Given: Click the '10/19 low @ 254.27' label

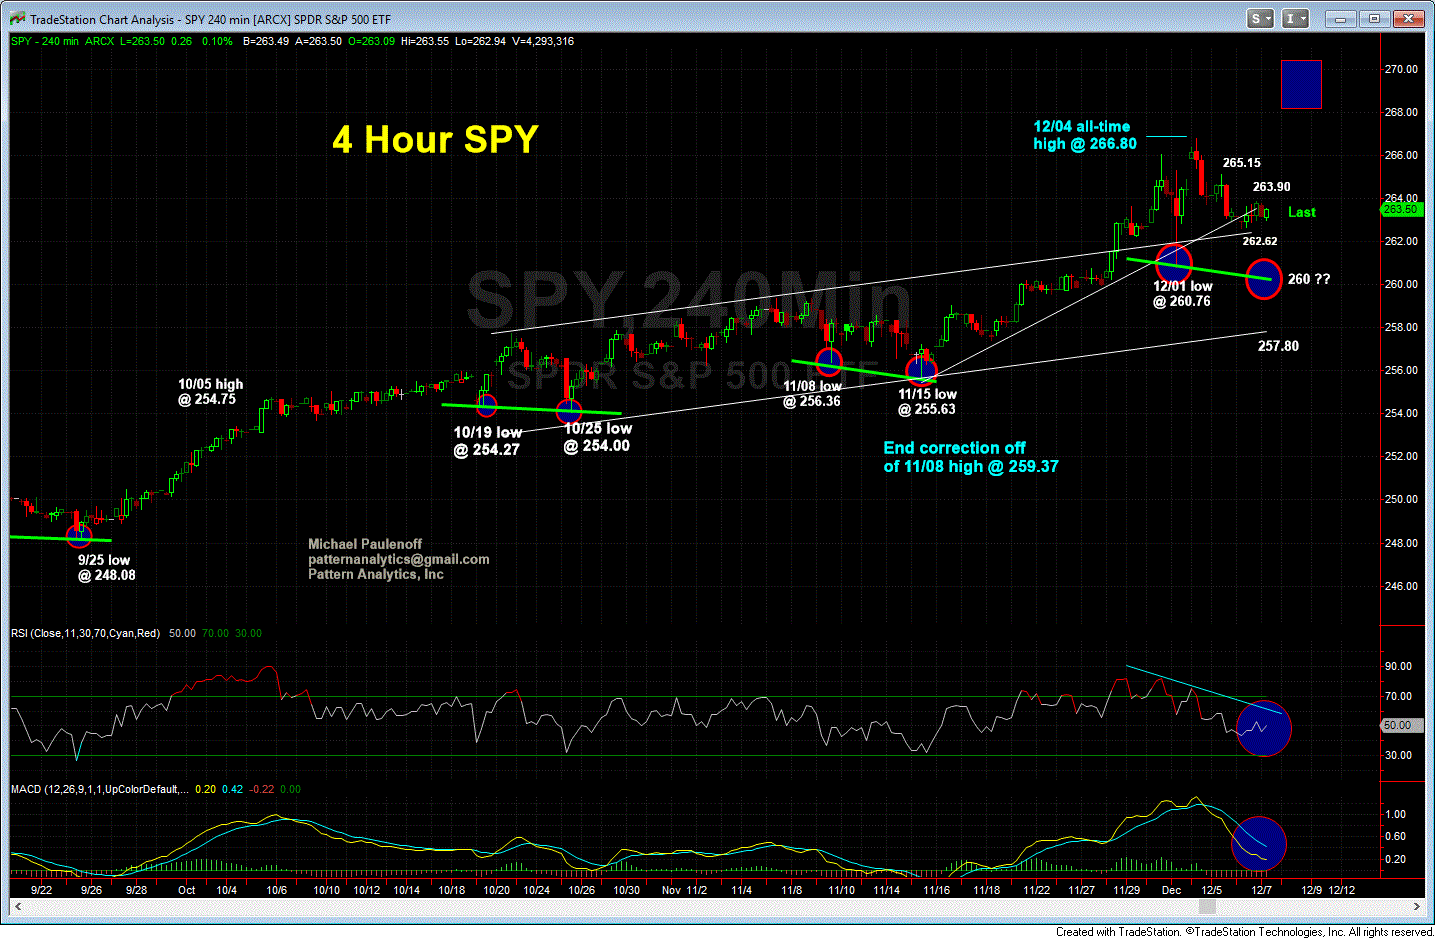Looking at the screenshot, I should (487, 441).
